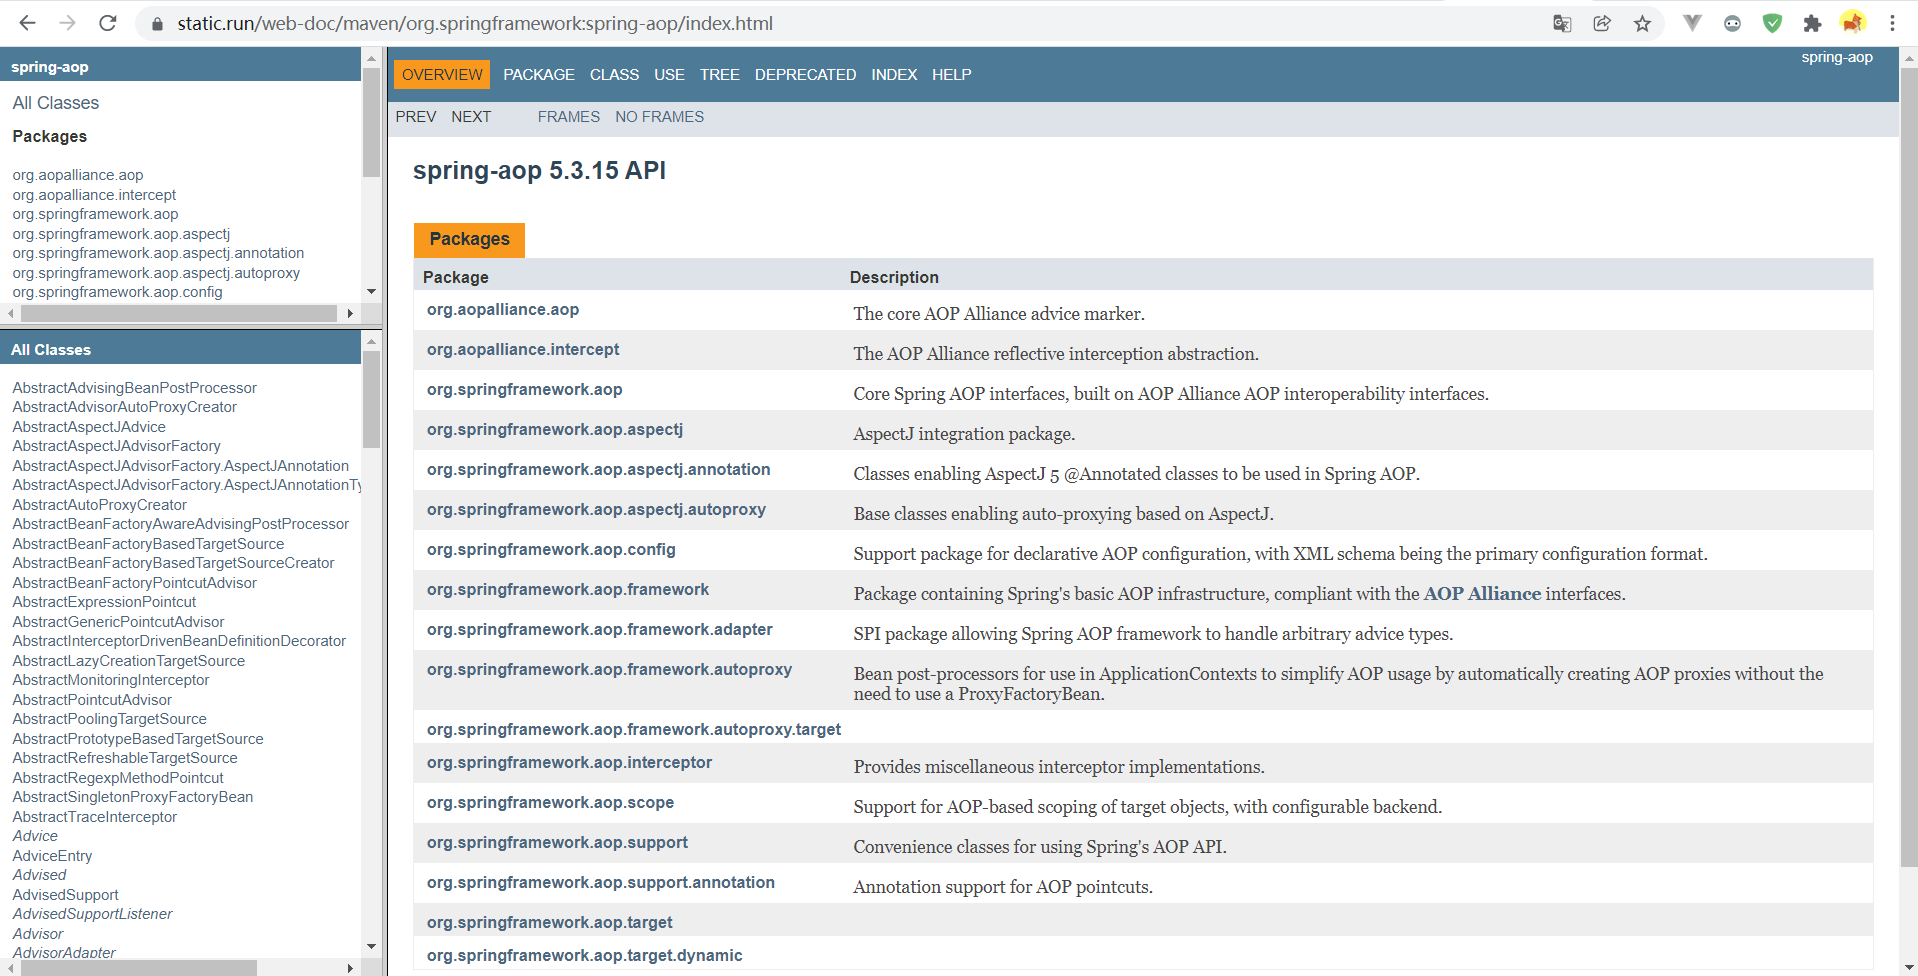Share this page via share icon
Viewport: 1918px width, 976px height.
point(1602,23)
